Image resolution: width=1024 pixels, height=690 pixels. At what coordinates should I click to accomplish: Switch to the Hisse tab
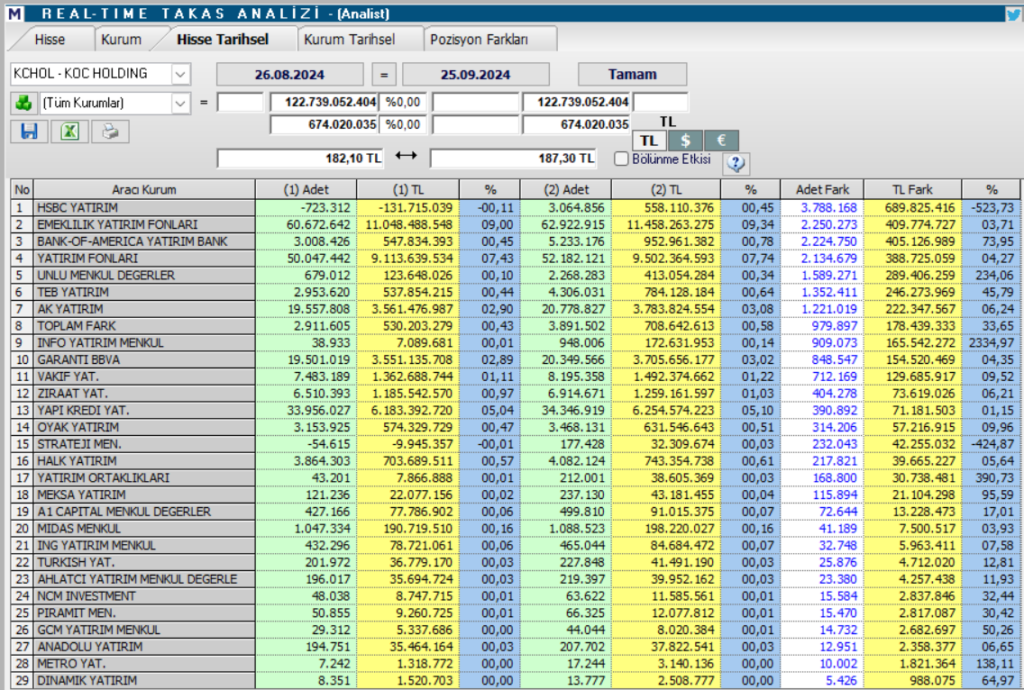50,39
